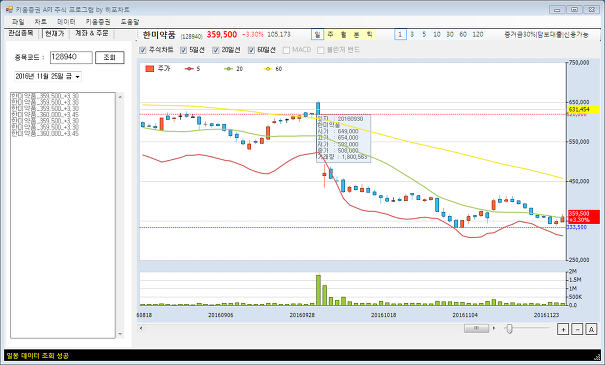Click the 조회 search button
Viewport: 605px width, 365px height.
point(110,57)
